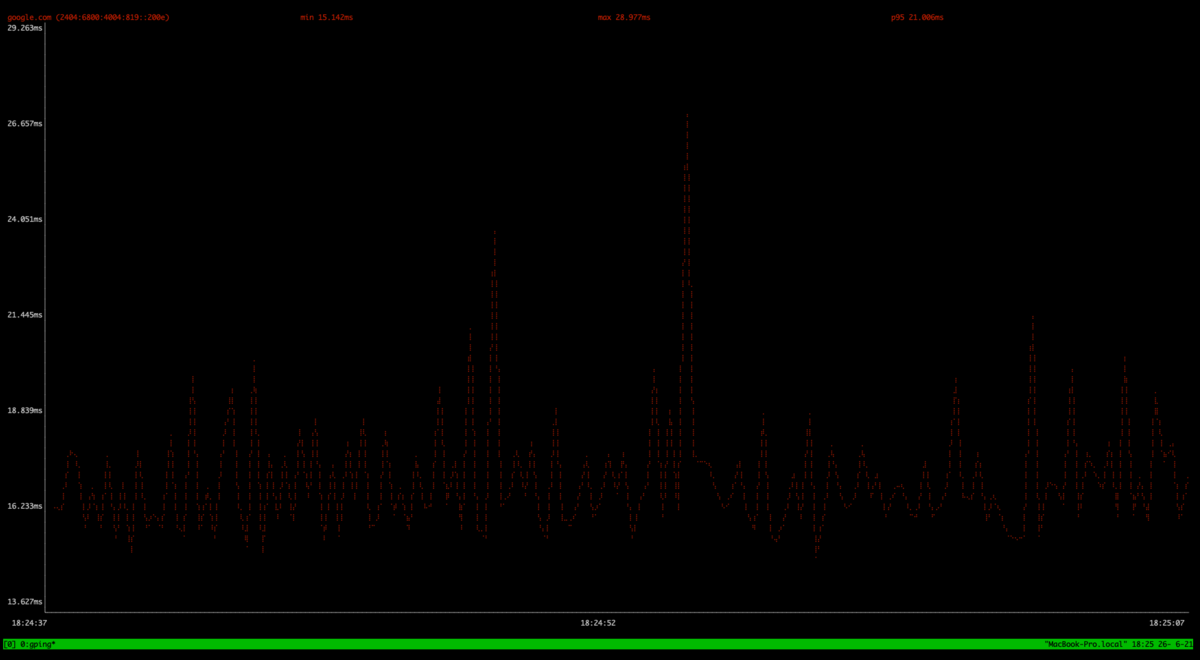
Task: Click the 21.445ms y-axis label
Action: 25,315
